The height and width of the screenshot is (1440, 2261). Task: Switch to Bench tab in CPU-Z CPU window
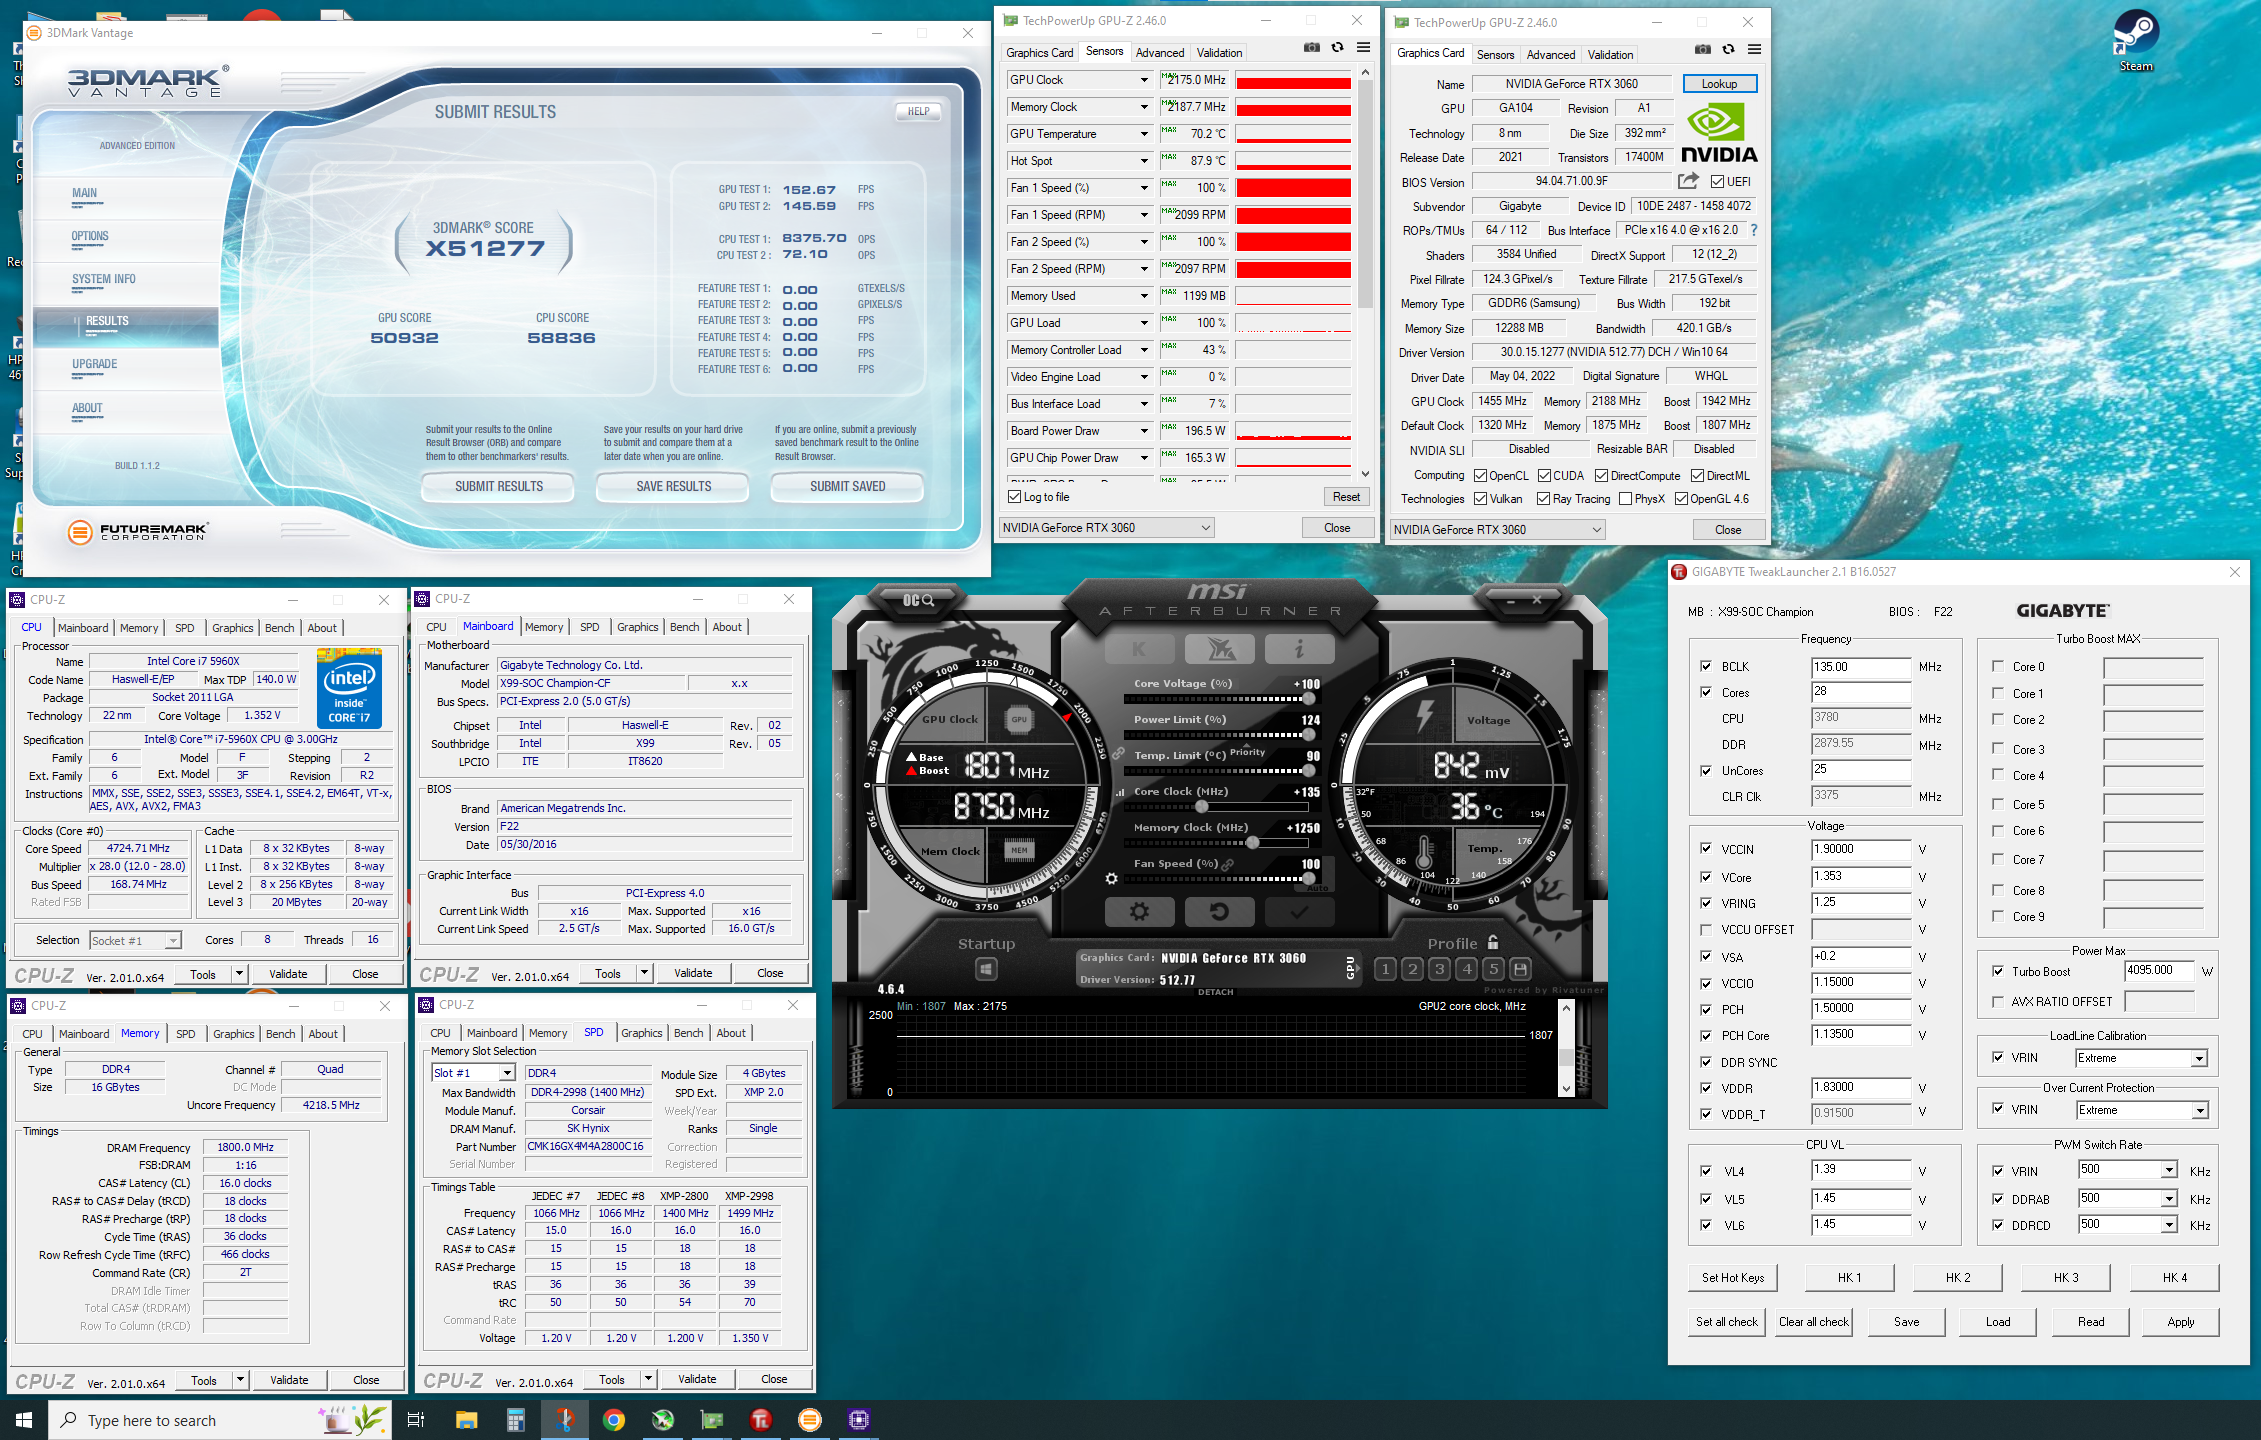pyautogui.click(x=279, y=628)
